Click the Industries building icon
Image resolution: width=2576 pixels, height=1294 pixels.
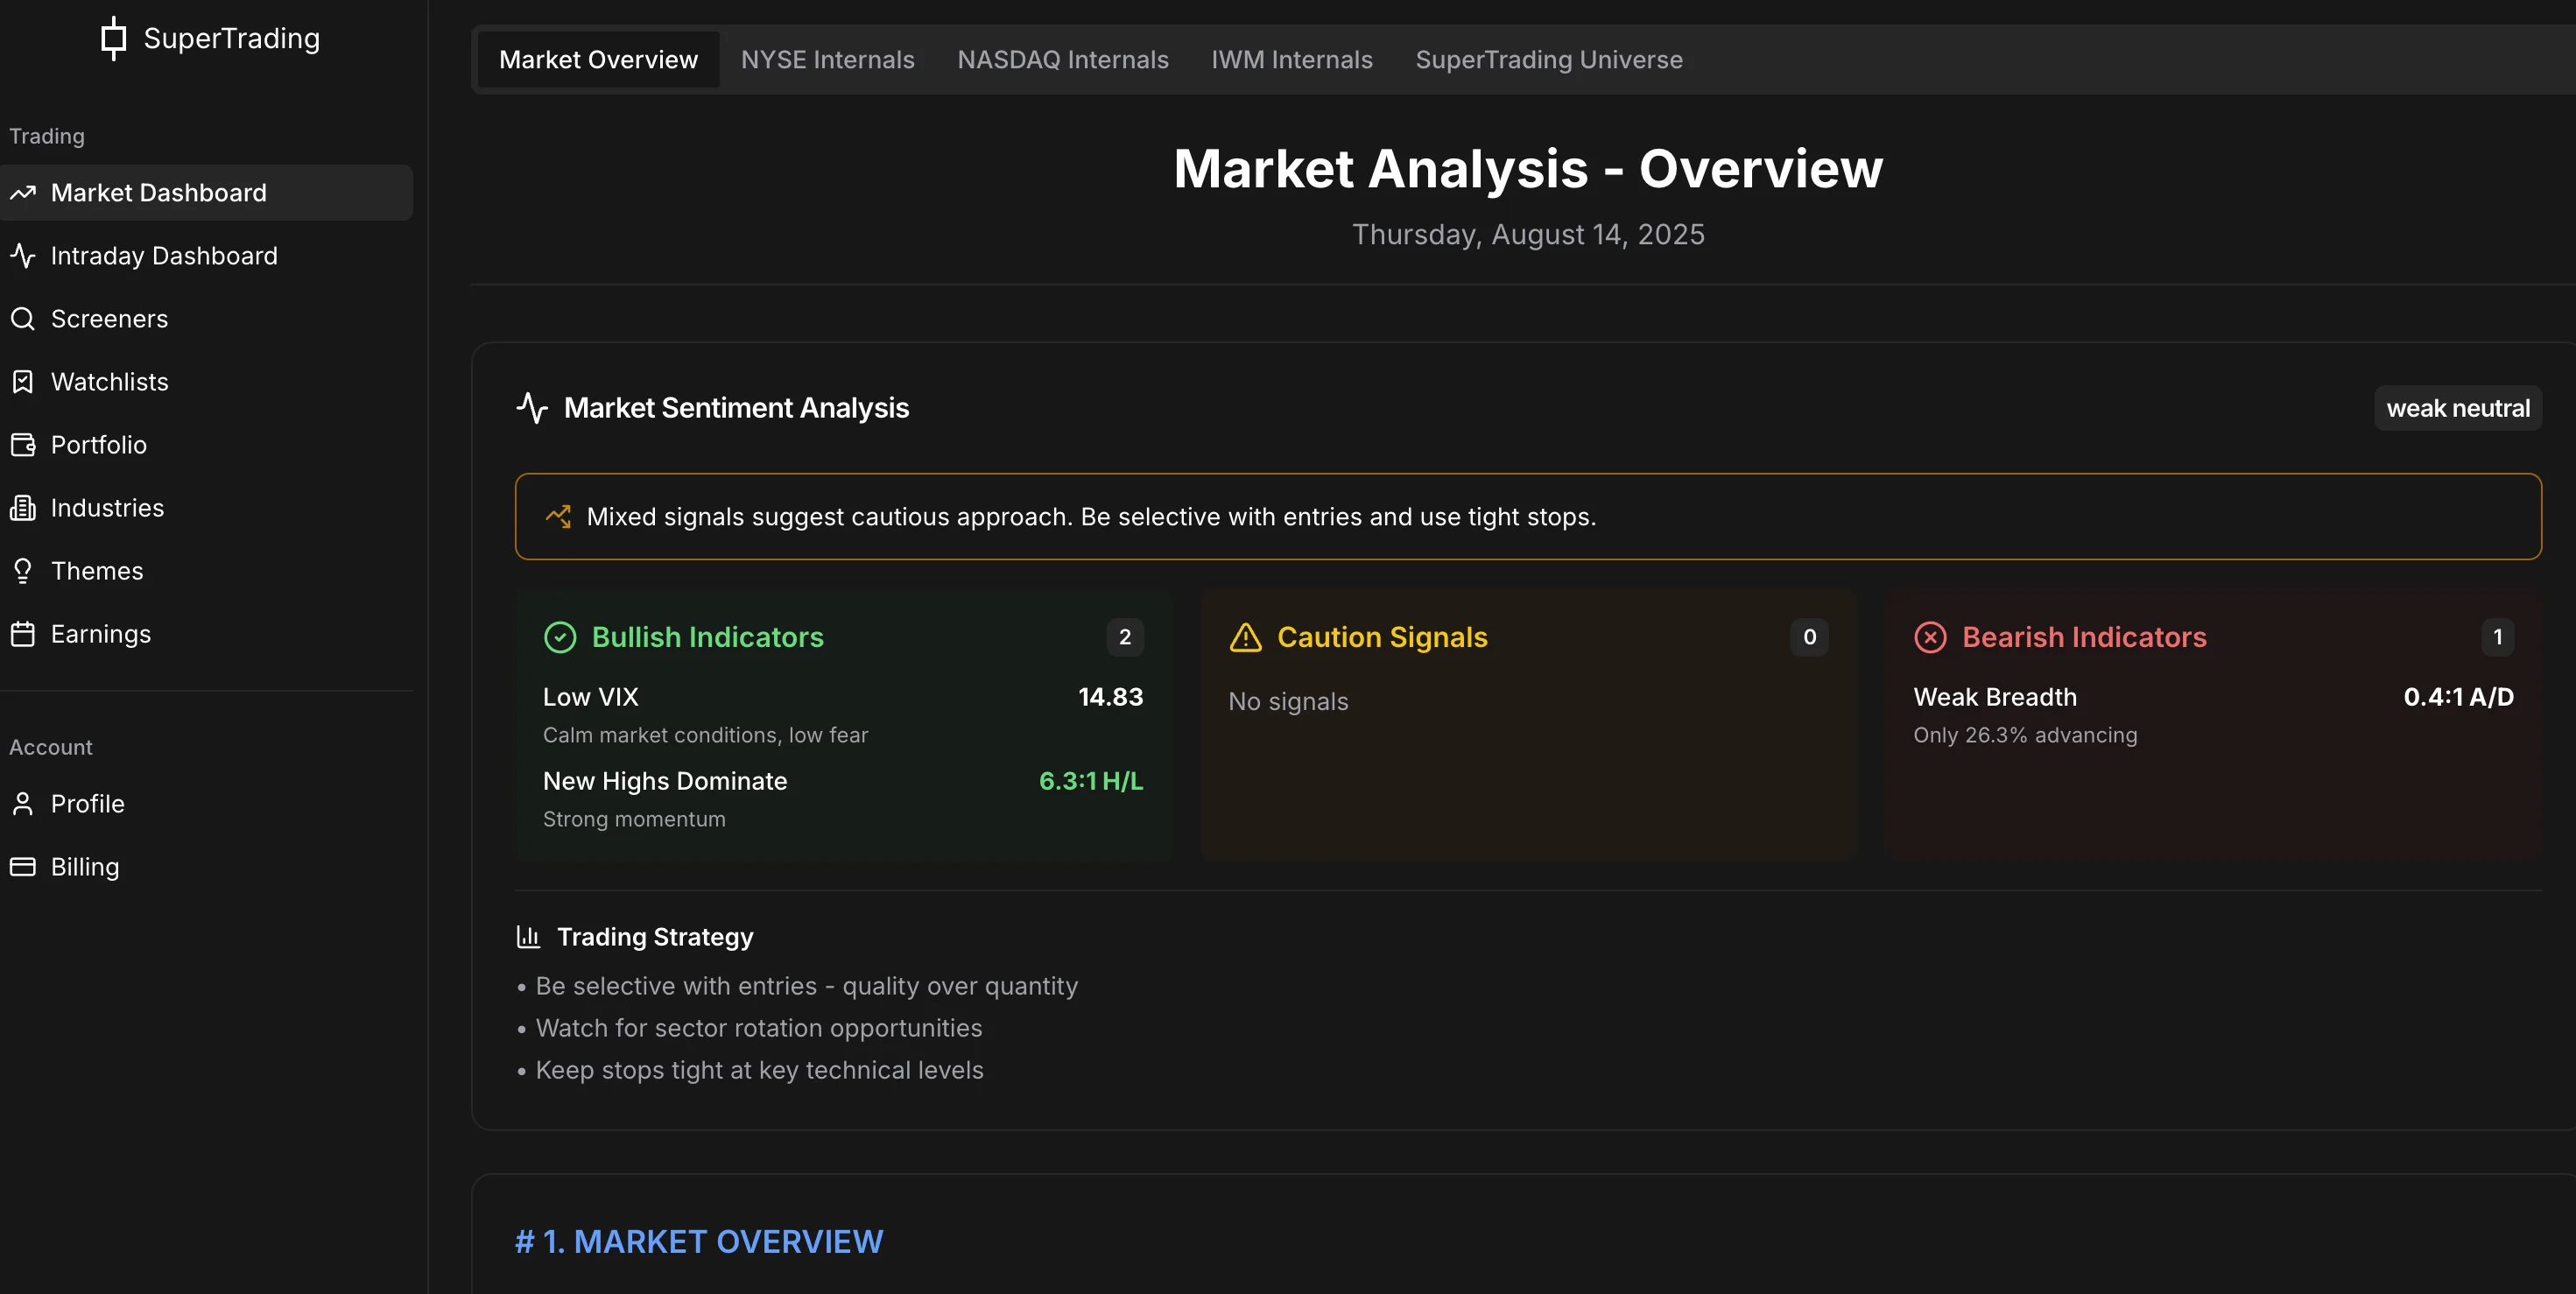coord(23,508)
